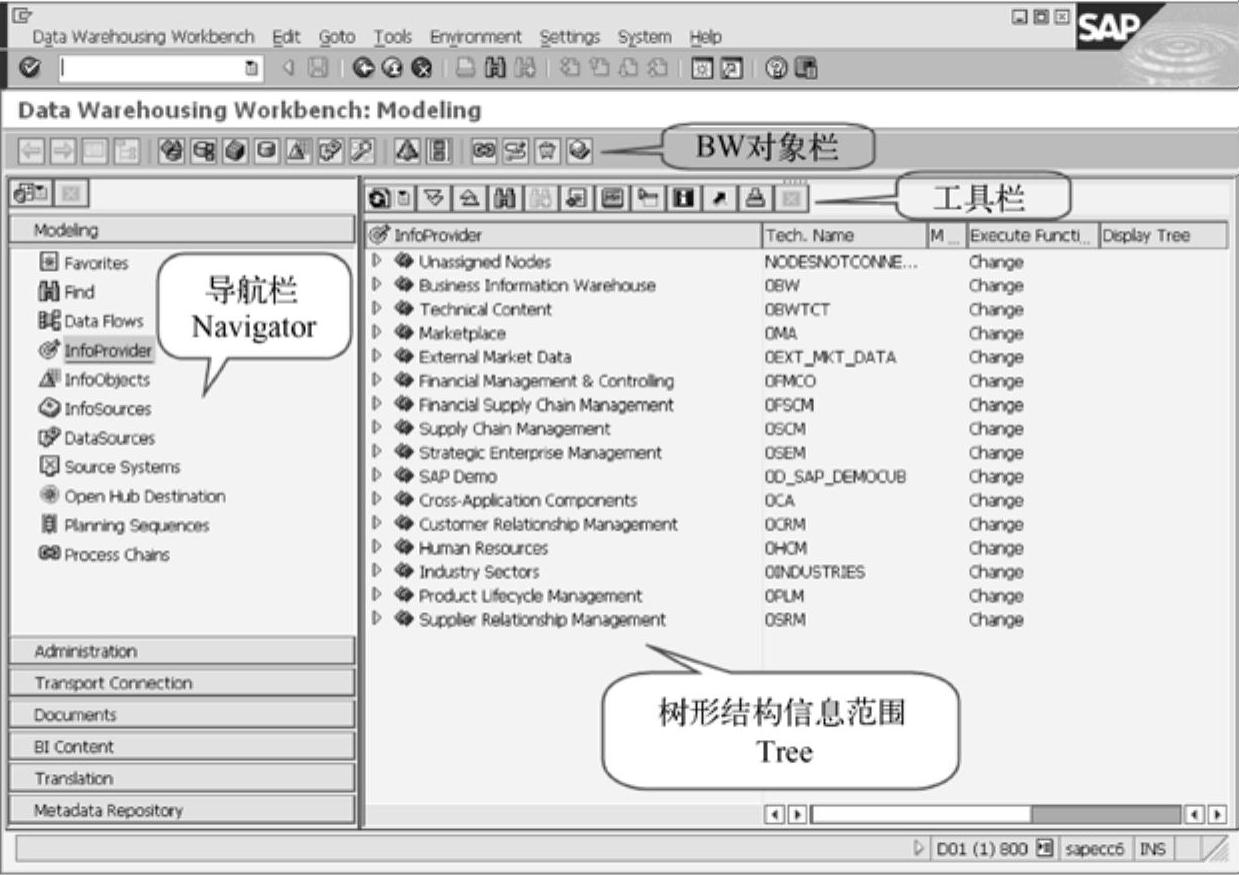
Task: Click the printer icon in tree toolbar
Action: 756,199
